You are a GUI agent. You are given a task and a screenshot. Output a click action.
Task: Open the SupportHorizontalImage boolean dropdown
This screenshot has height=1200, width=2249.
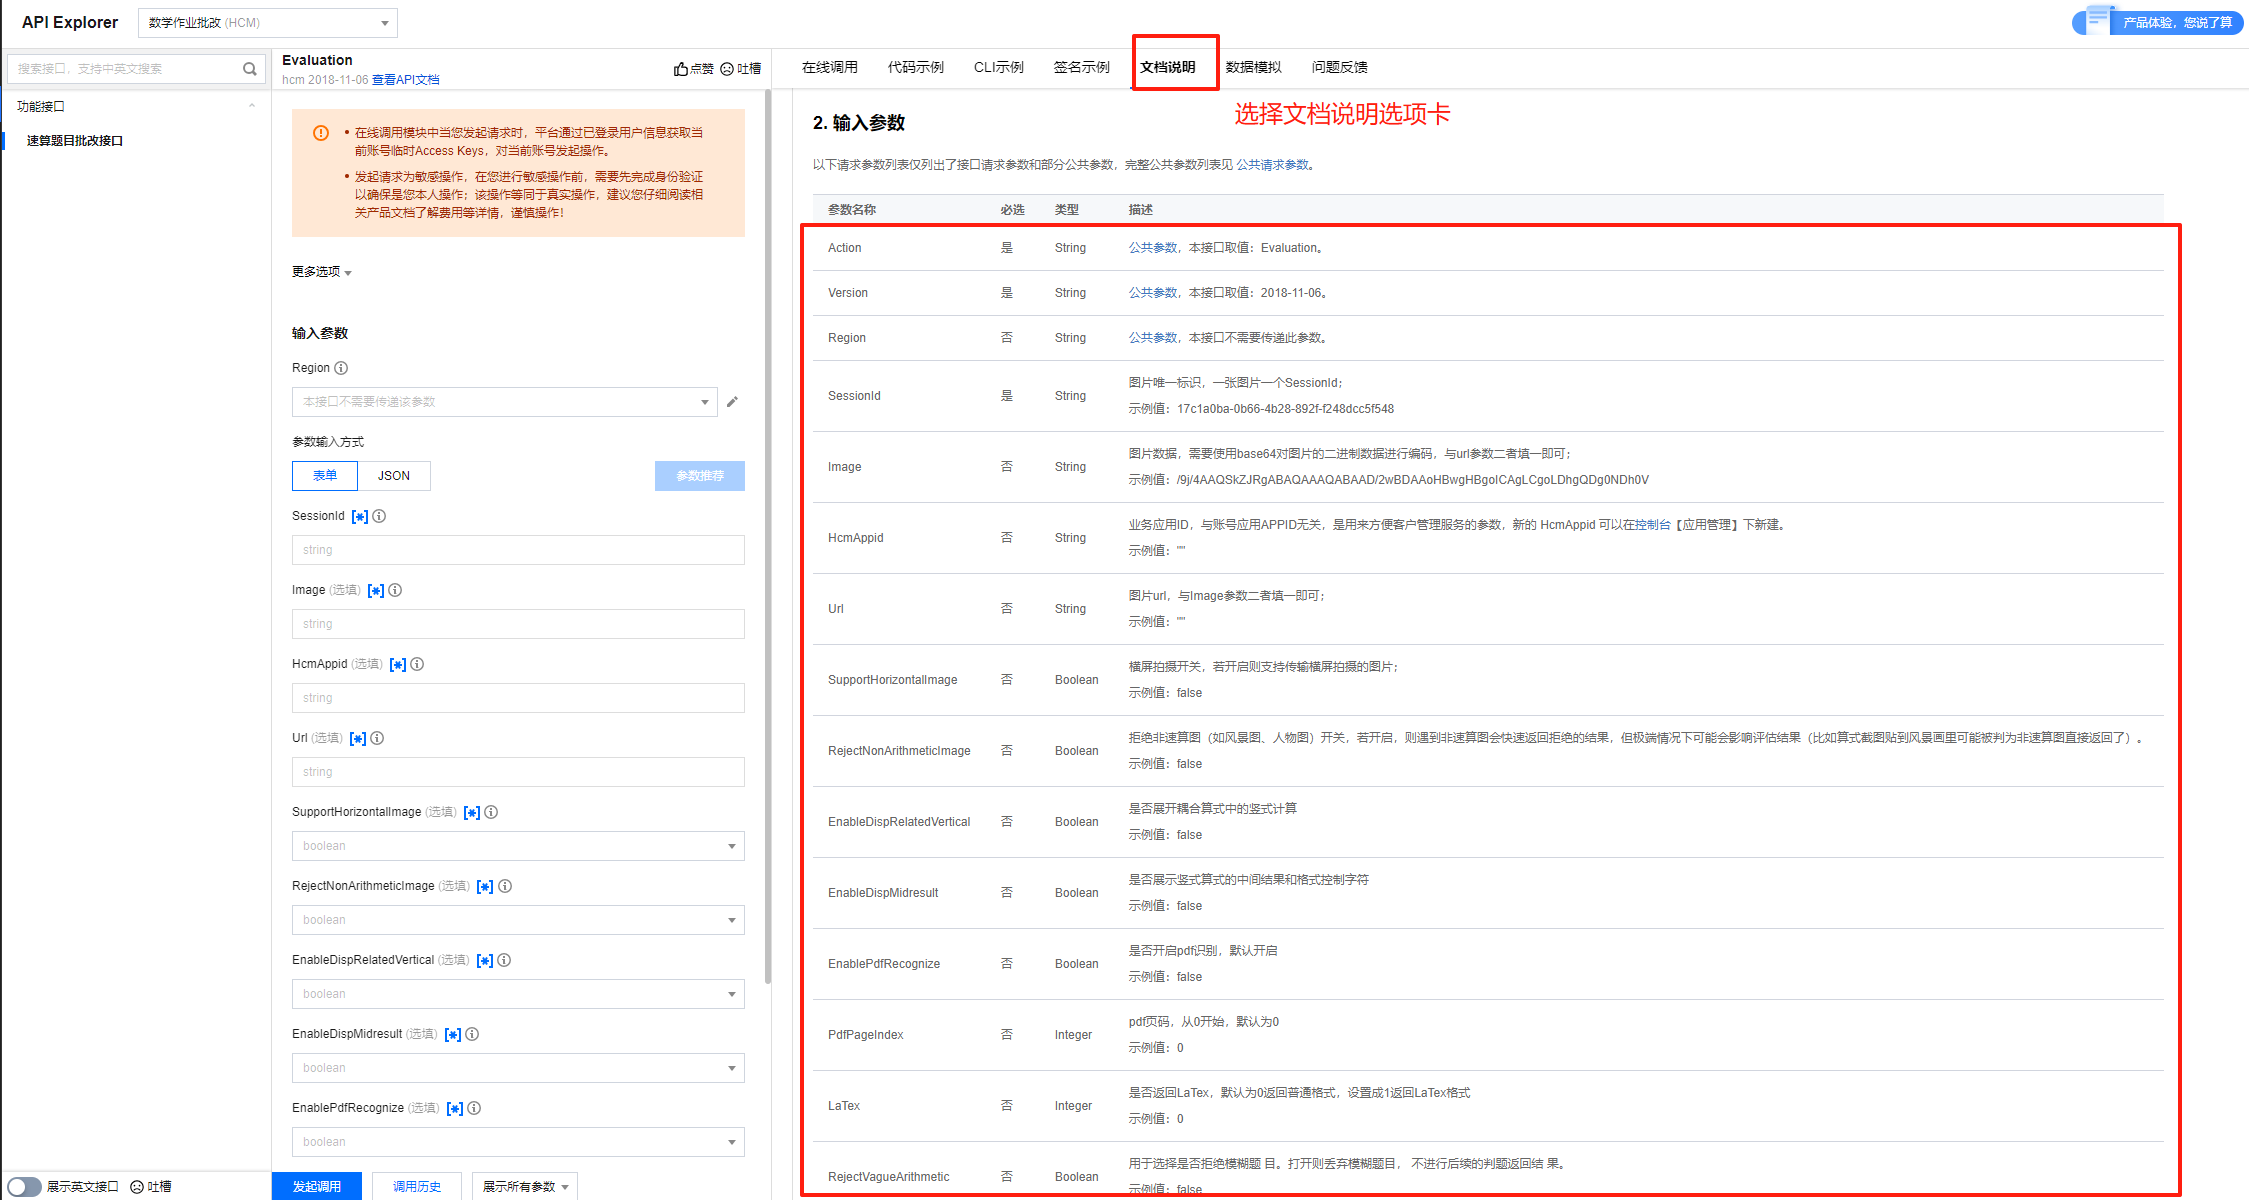tap(518, 846)
